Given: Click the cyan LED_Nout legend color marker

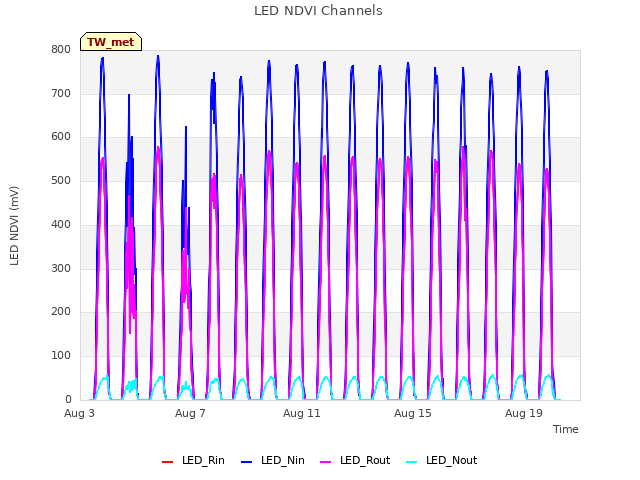Looking at the screenshot, I should pyautogui.click(x=412, y=462).
